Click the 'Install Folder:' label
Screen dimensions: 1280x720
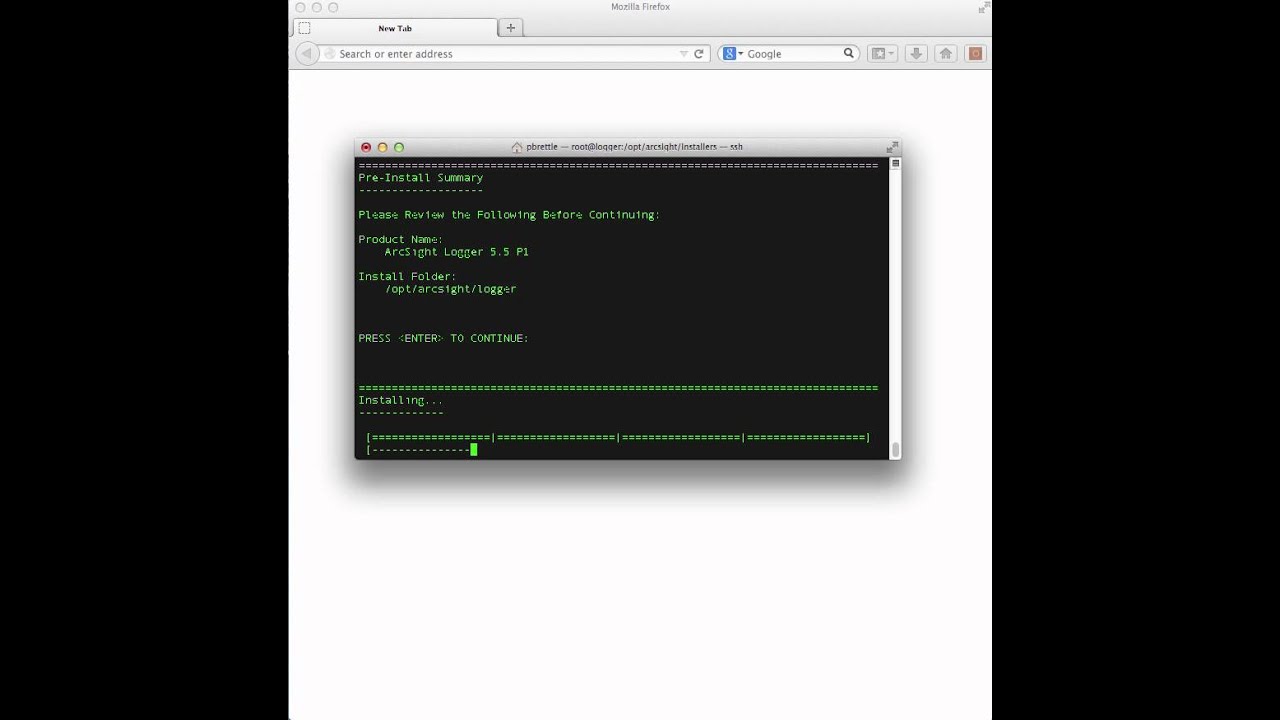pyautogui.click(x=407, y=277)
